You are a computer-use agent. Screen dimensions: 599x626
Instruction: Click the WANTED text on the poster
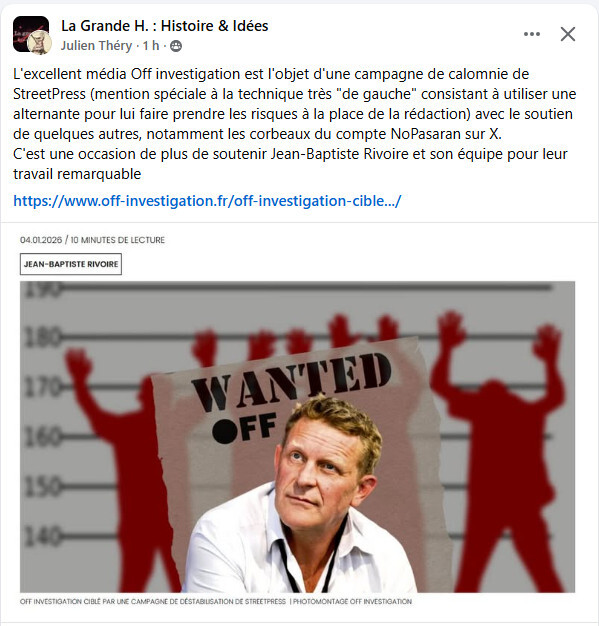coord(292,382)
